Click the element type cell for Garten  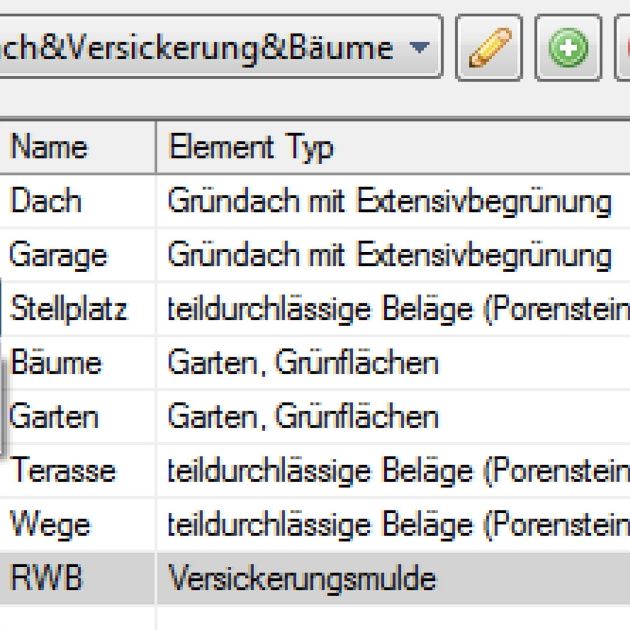(x=304, y=416)
